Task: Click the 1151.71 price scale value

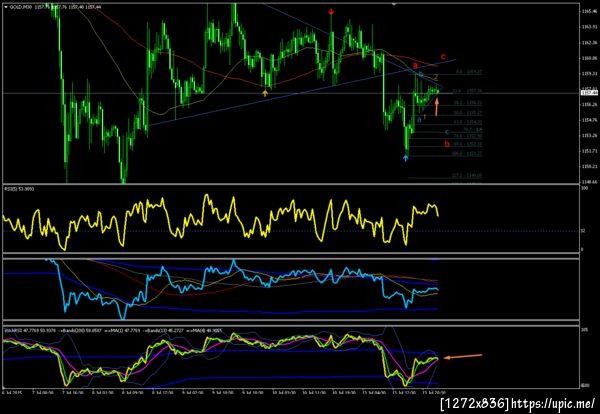Action: coord(589,151)
